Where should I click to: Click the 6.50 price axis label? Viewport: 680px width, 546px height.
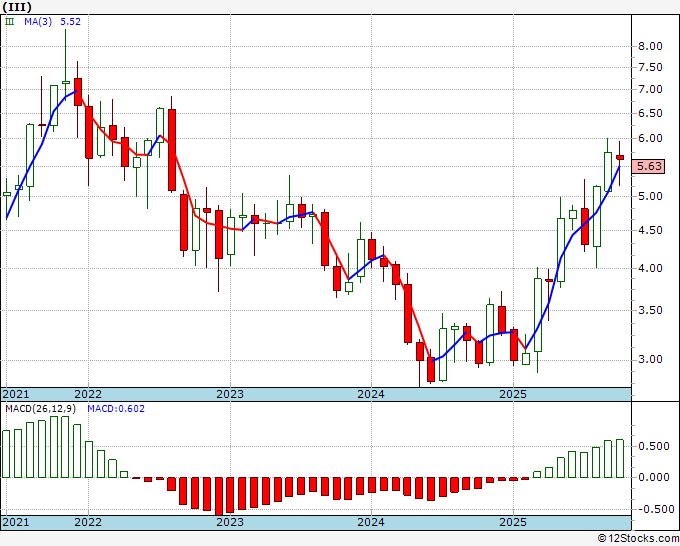[650, 113]
